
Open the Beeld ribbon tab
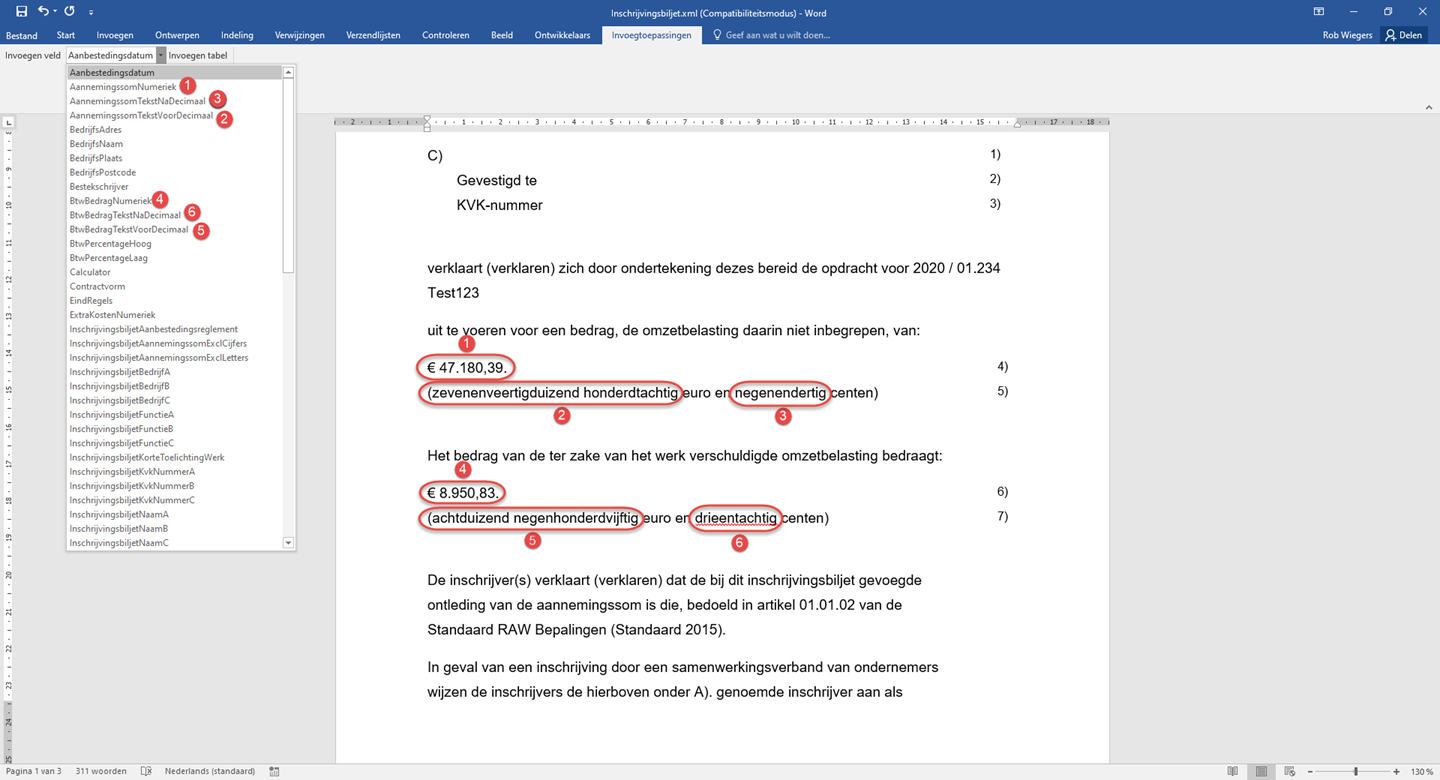[502, 35]
